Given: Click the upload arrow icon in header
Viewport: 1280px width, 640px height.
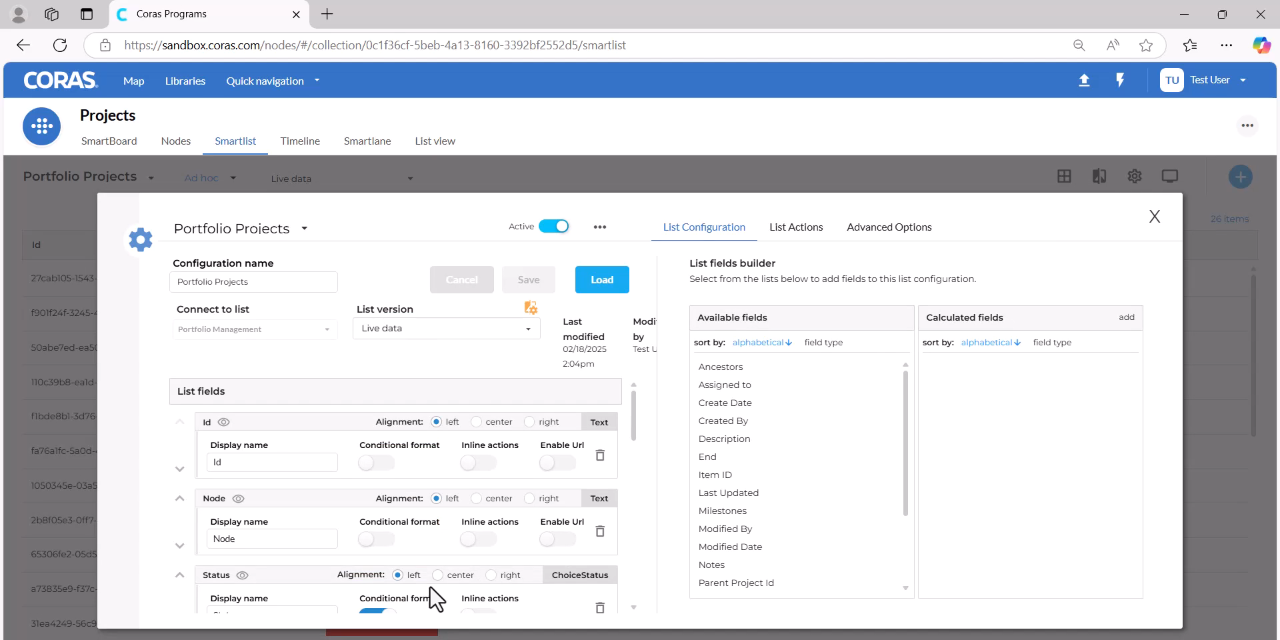Looking at the screenshot, I should [1084, 80].
